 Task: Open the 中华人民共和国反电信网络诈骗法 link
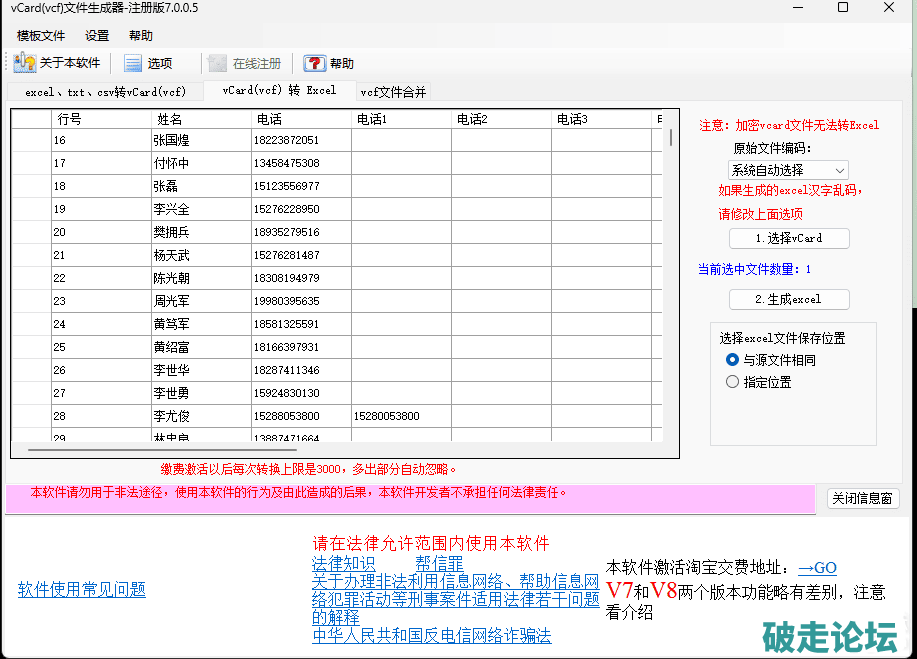click(431, 636)
